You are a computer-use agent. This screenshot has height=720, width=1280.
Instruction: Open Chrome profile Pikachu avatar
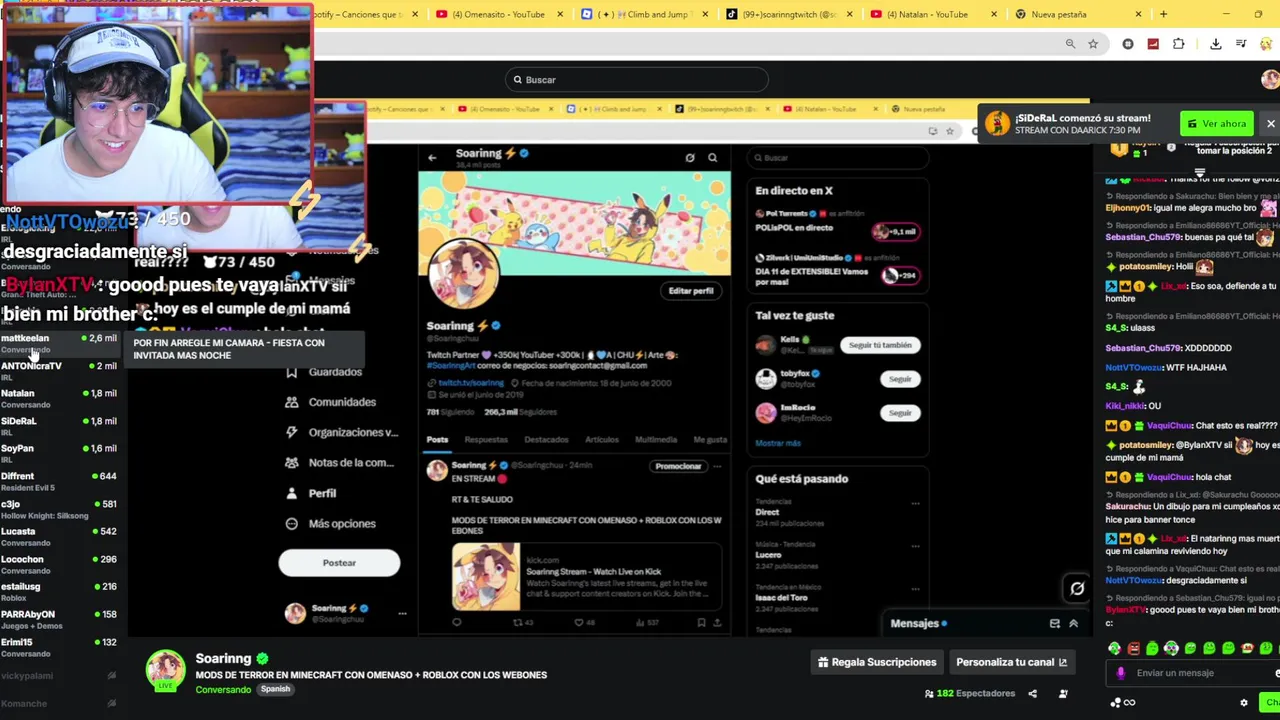point(1268,44)
